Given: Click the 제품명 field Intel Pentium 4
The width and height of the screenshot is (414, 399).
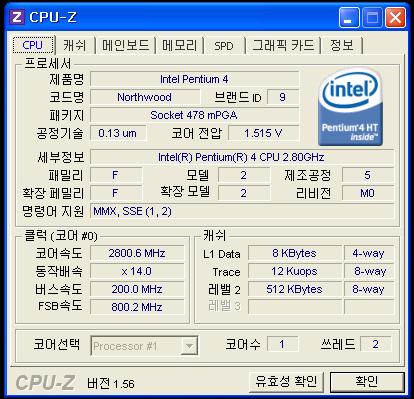Looking at the screenshot, I should 194,79.
